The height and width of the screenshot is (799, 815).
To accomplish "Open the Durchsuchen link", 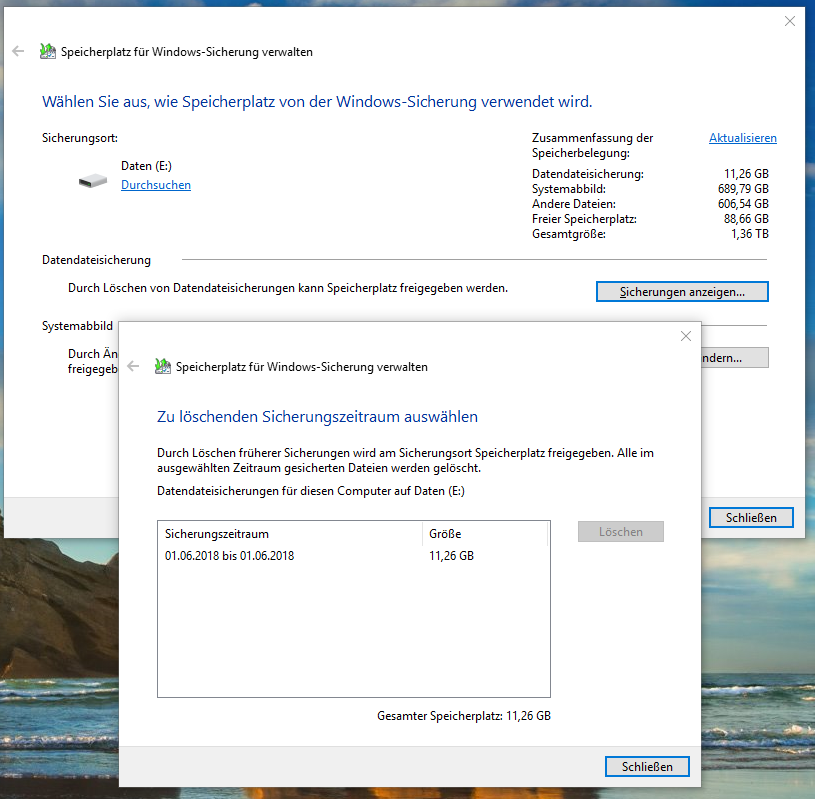I will pyautogui.click(x=156, y=185).
